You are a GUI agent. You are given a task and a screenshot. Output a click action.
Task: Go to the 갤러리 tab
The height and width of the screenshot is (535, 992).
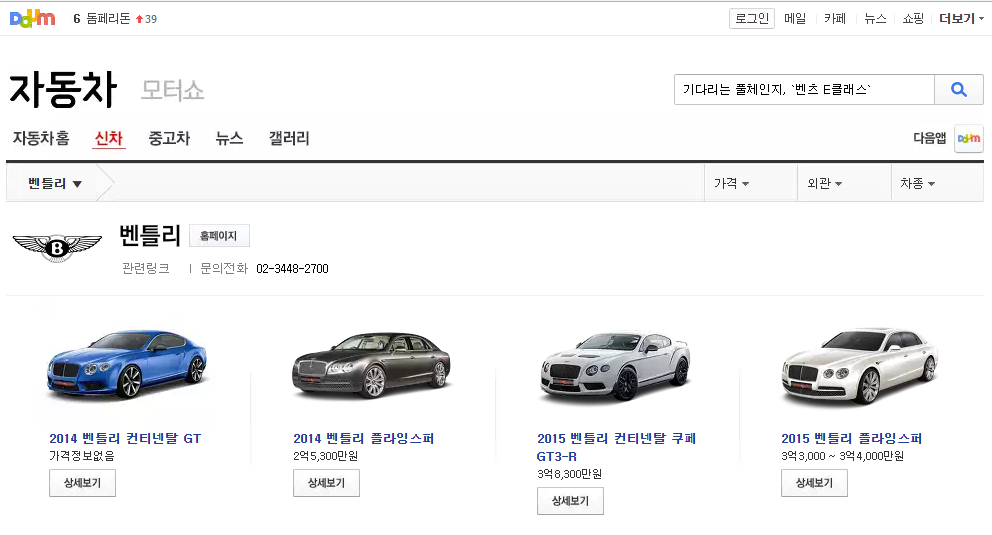coord(289,139)
